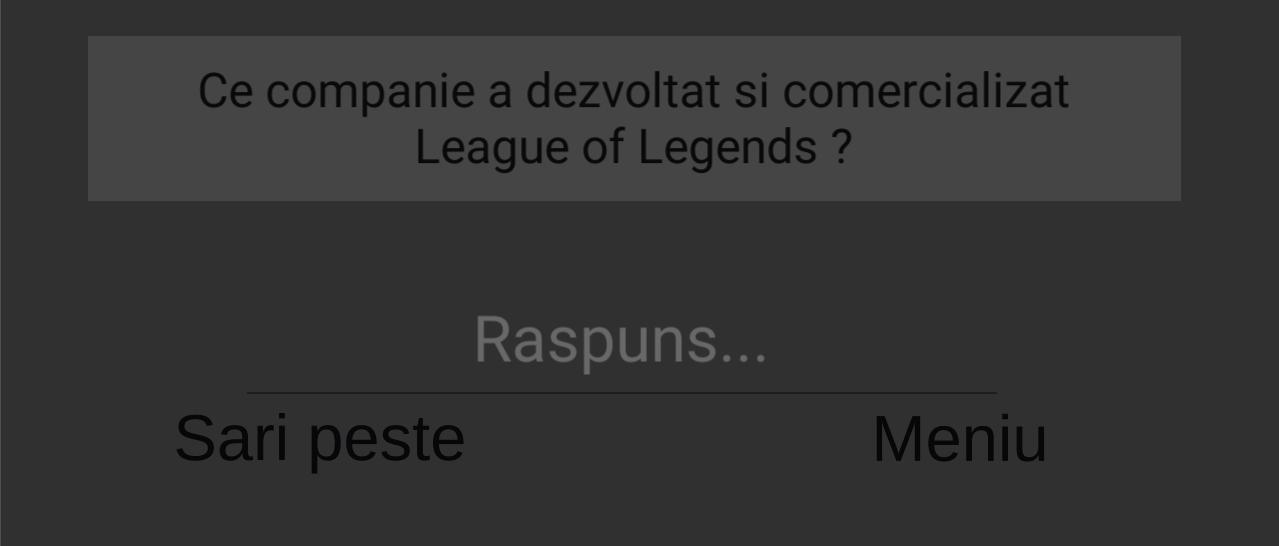
Task: Tap the gray question card
Action: [634, 119]
